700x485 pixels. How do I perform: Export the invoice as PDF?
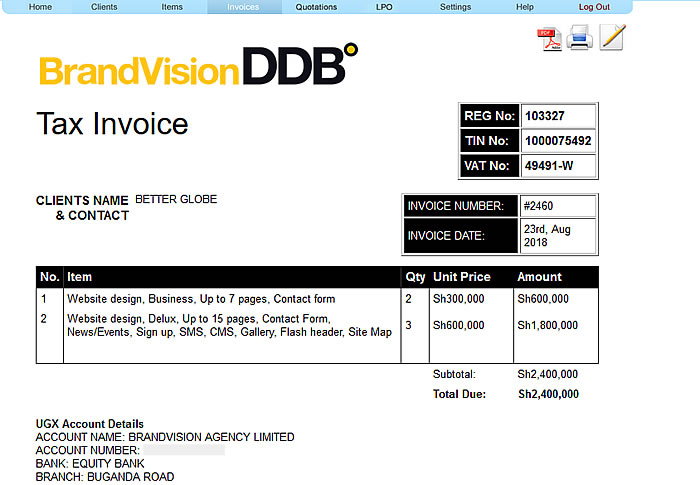[551, 39]
